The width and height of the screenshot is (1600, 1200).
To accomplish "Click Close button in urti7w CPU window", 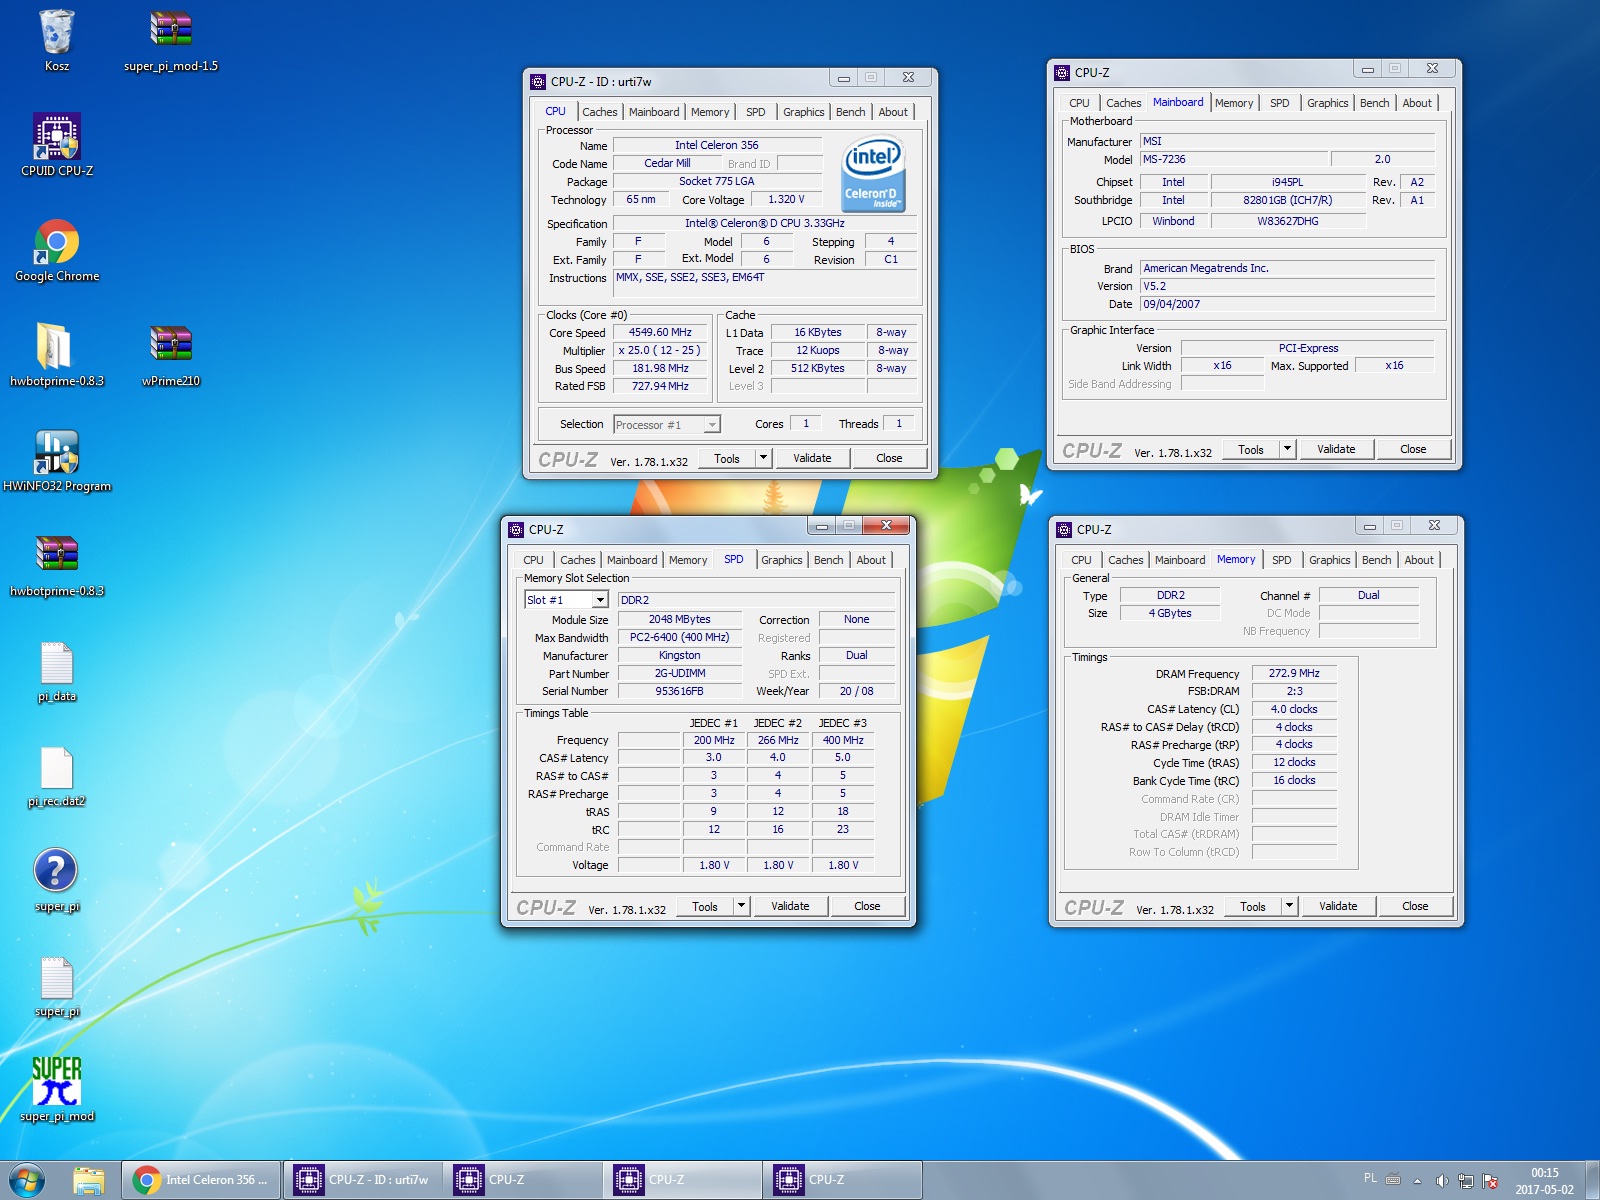I will pyautogui.click(x=889, y=458).
